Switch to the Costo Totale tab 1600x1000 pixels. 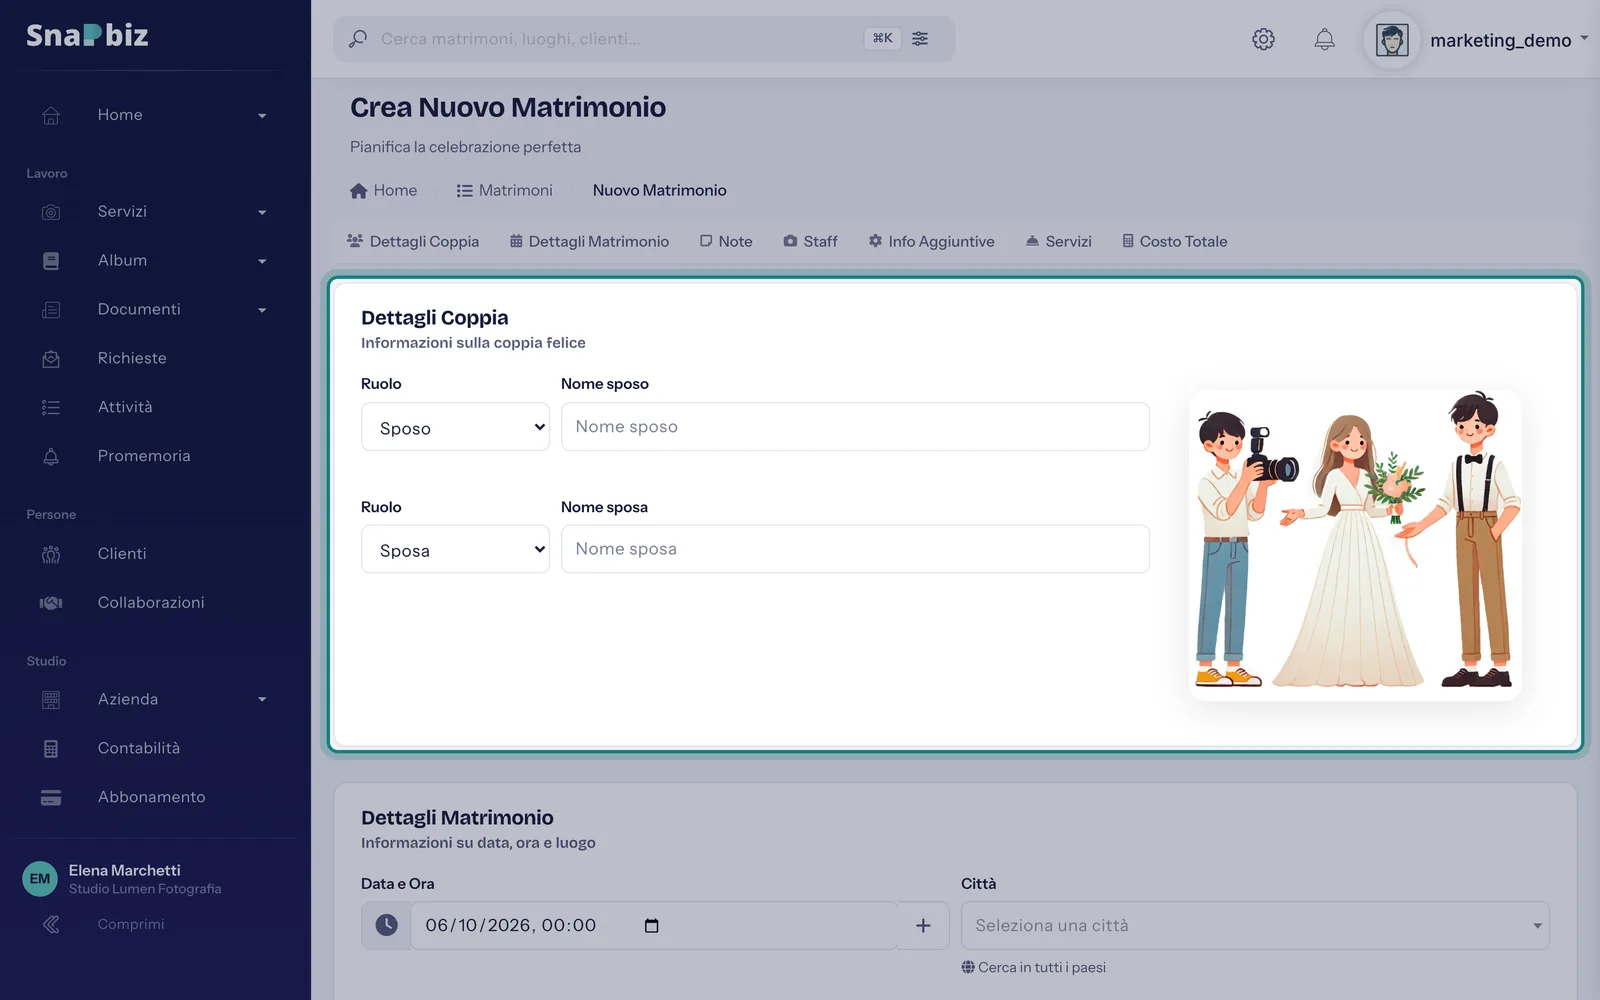click(x=1174, y=241)
